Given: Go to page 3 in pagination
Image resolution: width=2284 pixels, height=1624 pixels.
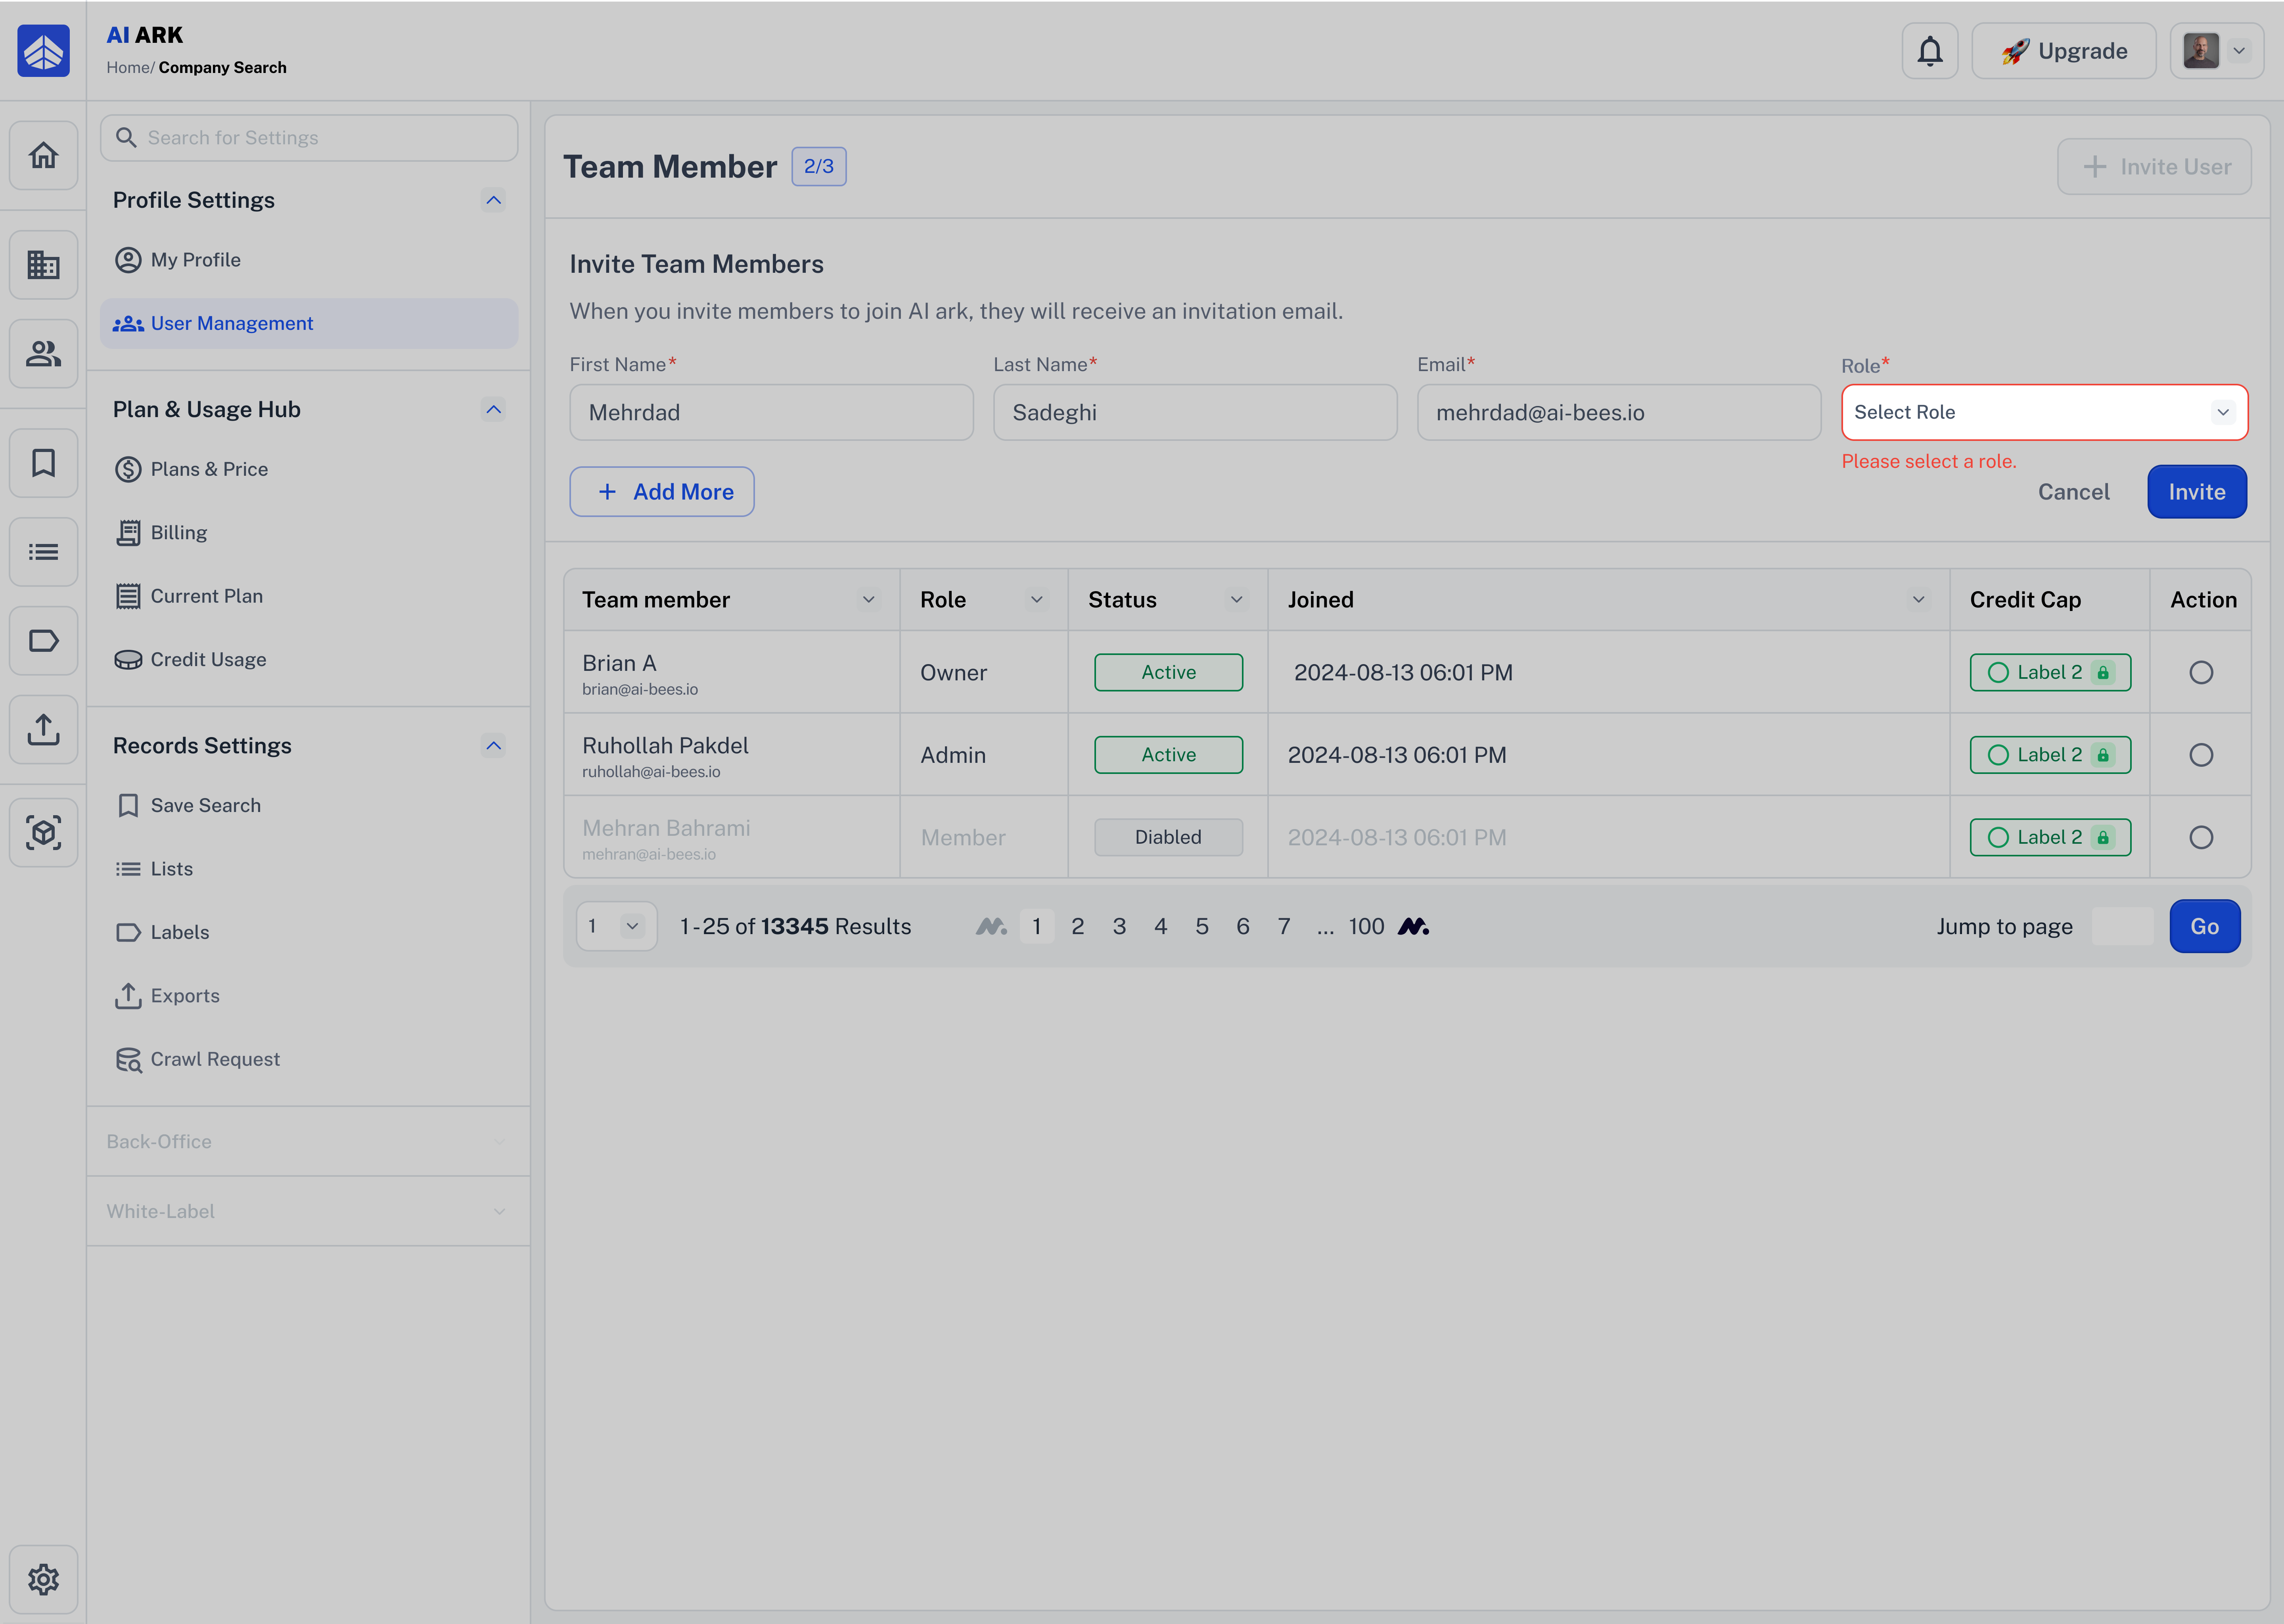Looking at the screenshot, I should point(1119,927).
